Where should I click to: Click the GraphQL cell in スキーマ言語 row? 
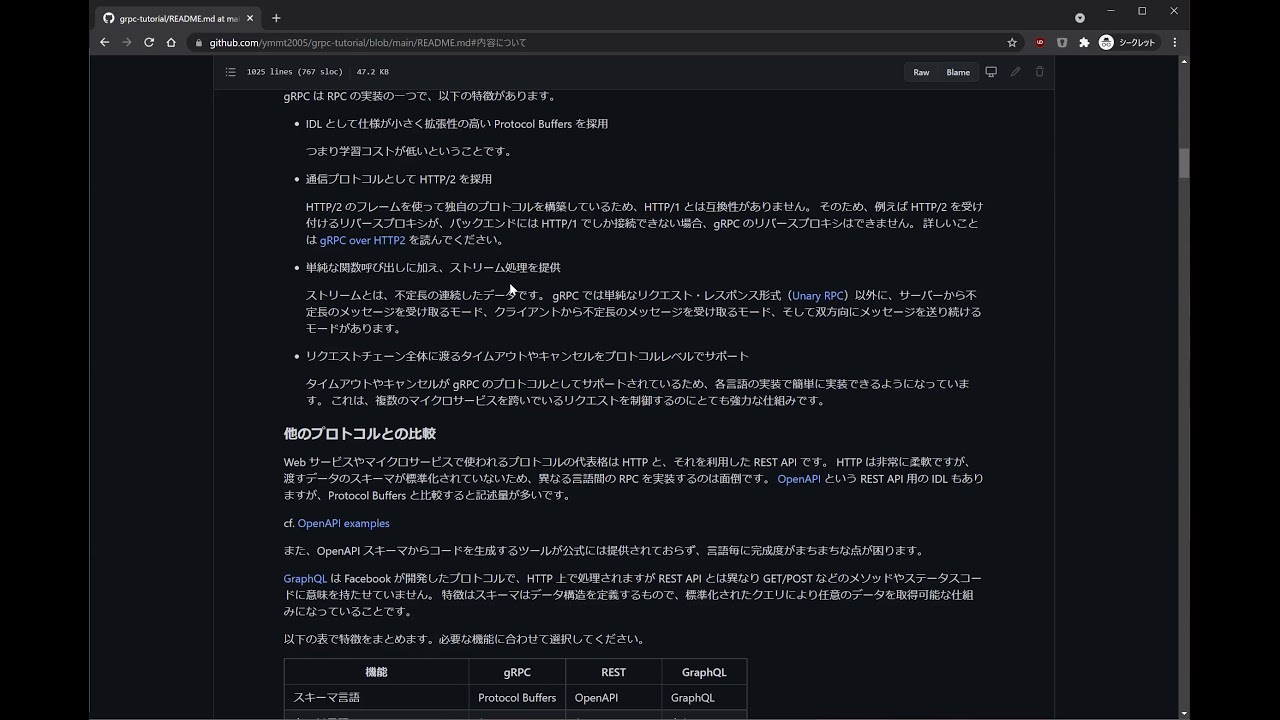click(x=704, y=698)
